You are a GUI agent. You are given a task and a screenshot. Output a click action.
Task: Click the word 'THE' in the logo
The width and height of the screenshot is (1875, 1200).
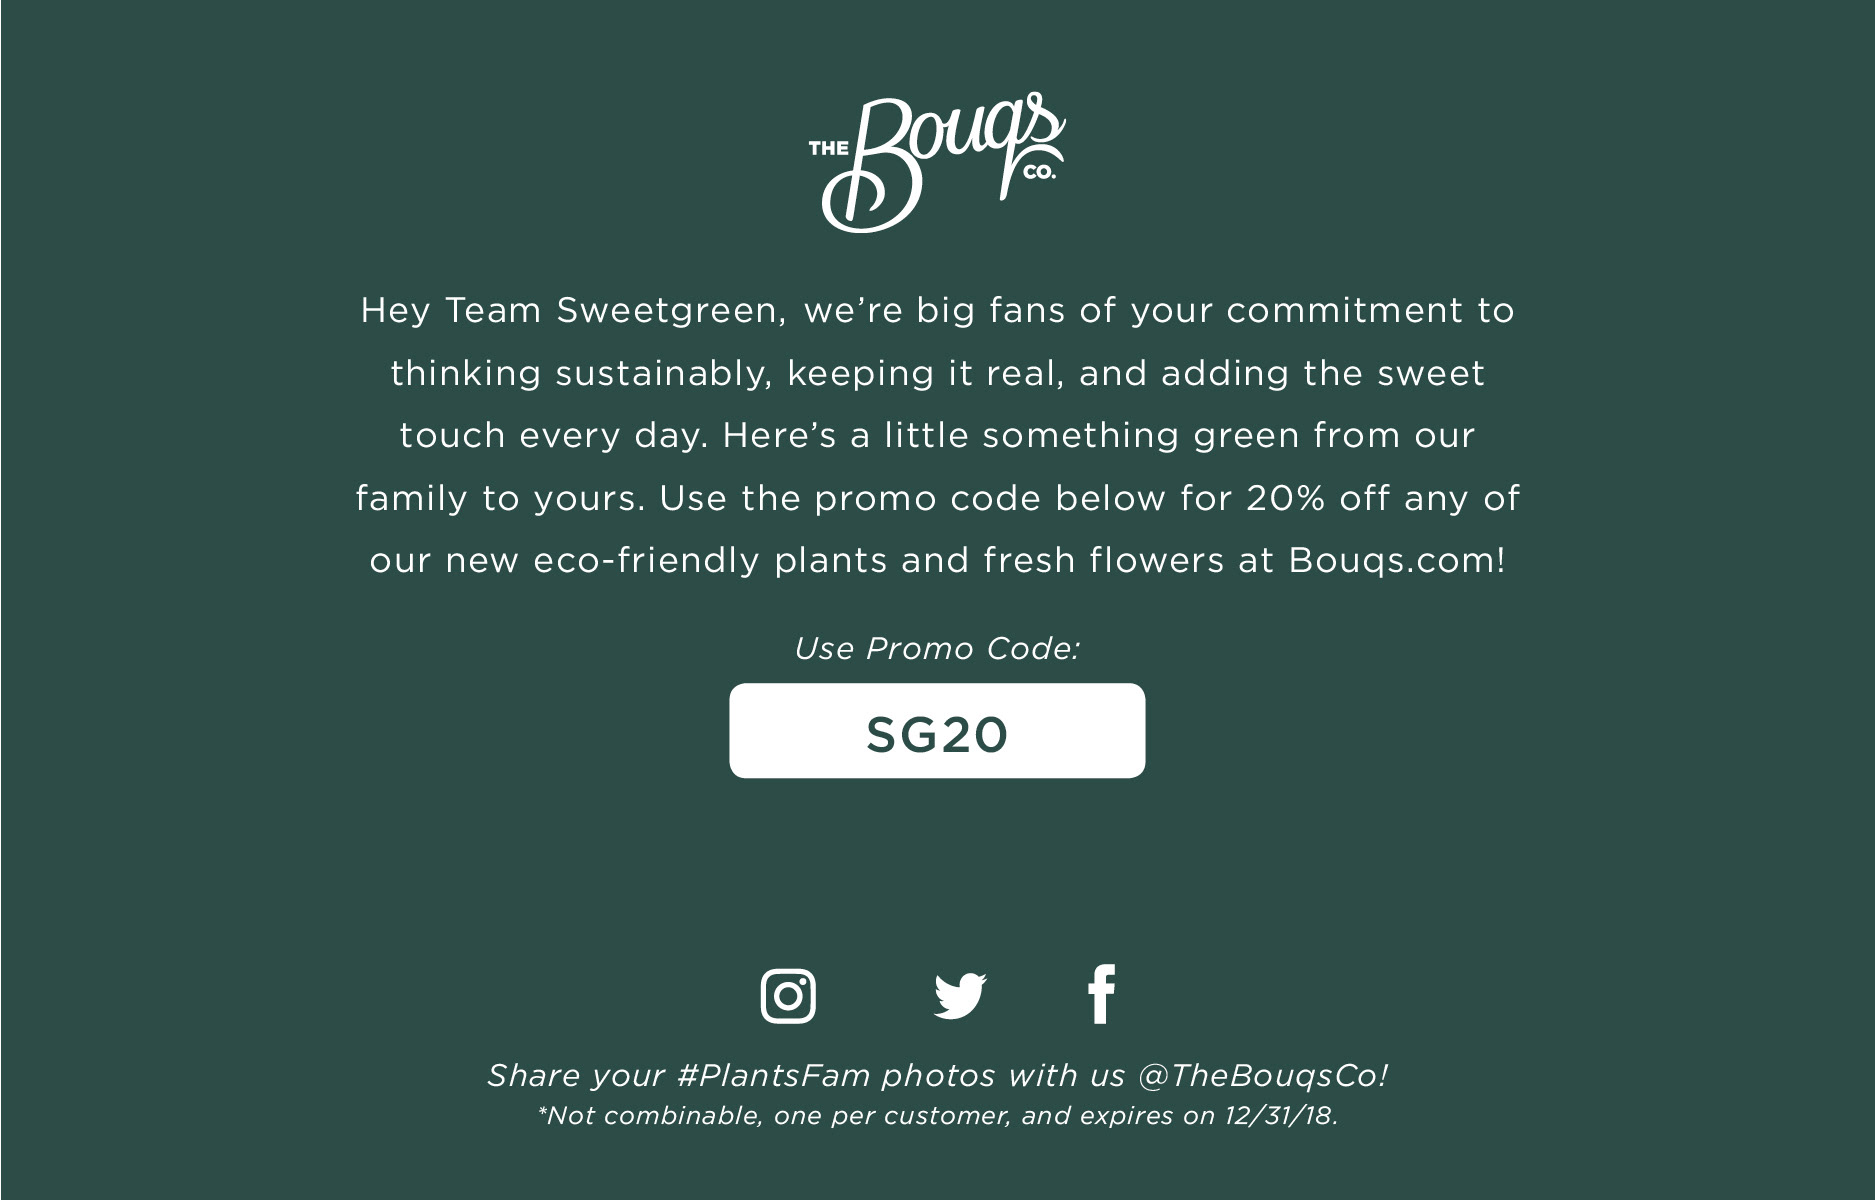(x=828, y=149)
